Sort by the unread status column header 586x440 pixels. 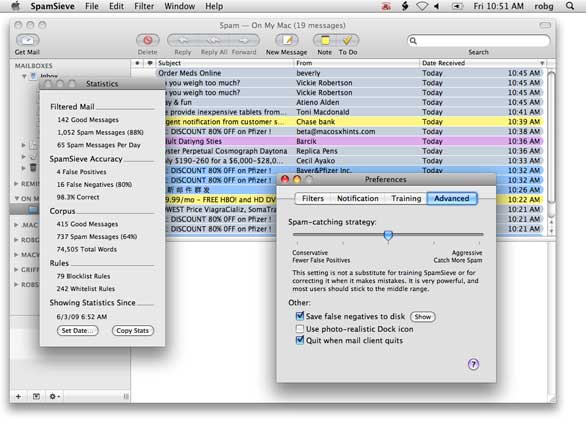pos(138,63)
